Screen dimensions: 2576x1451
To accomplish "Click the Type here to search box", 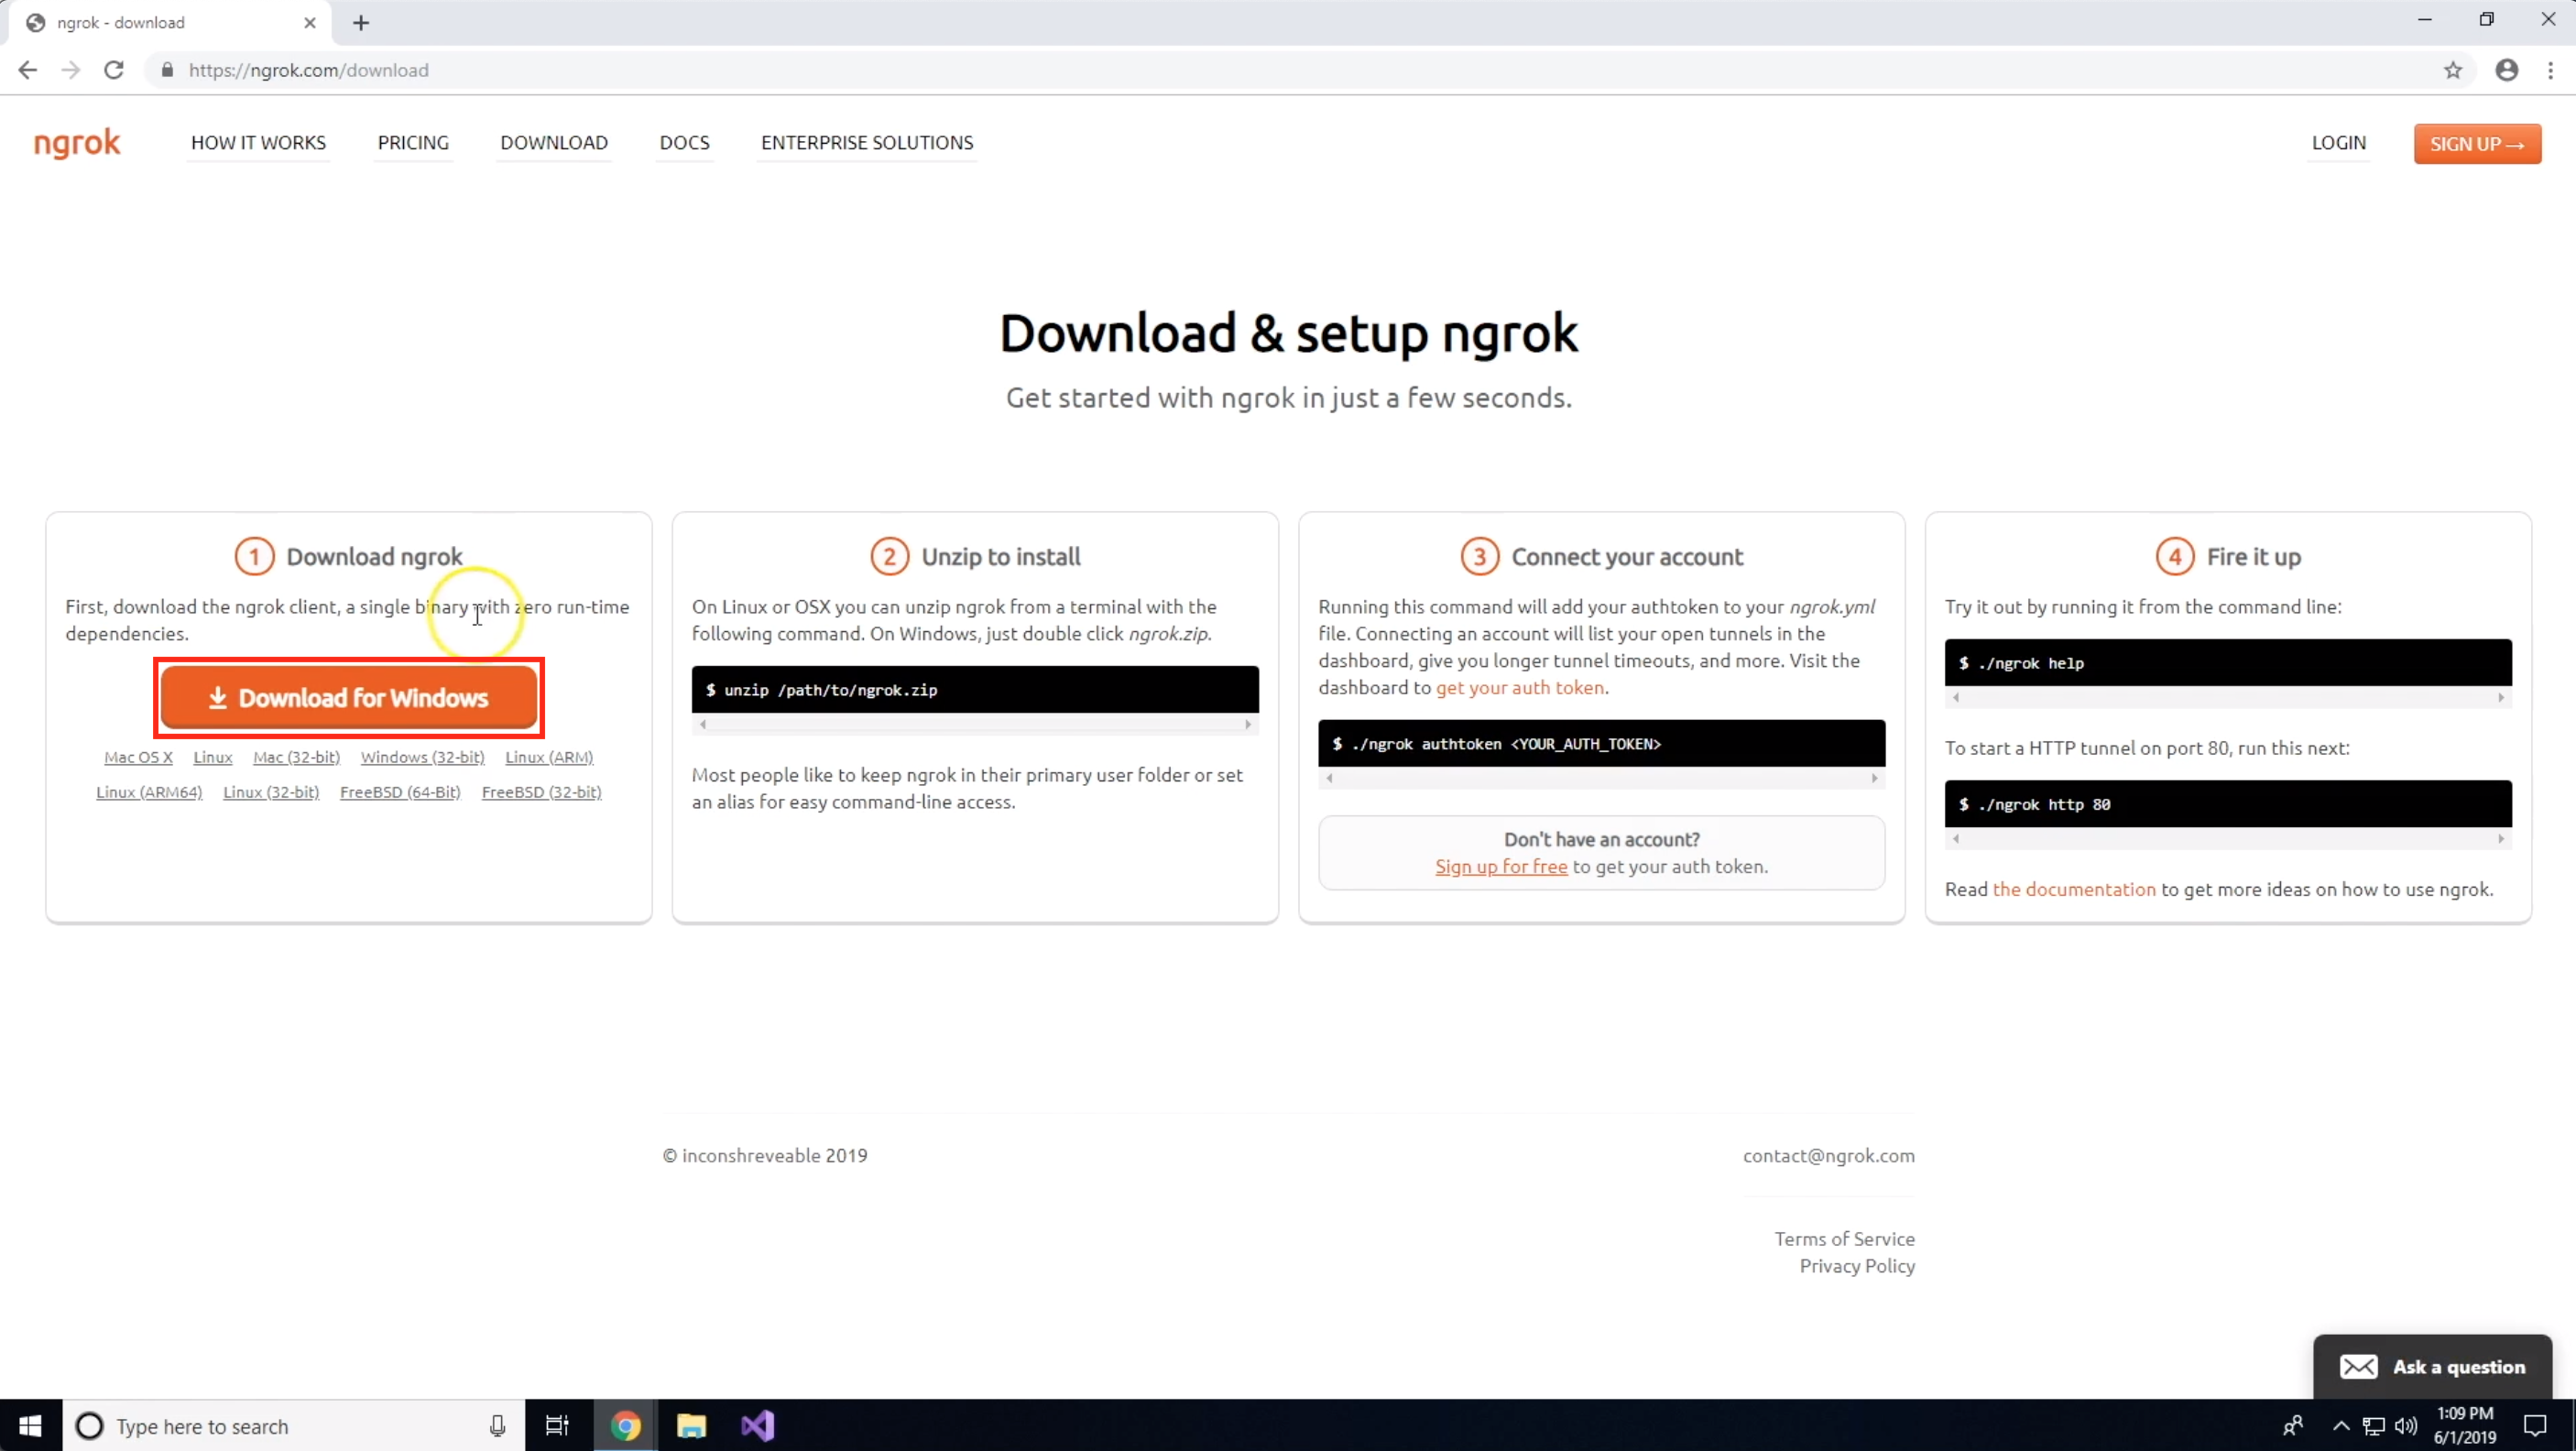I will pos(295,1426).
